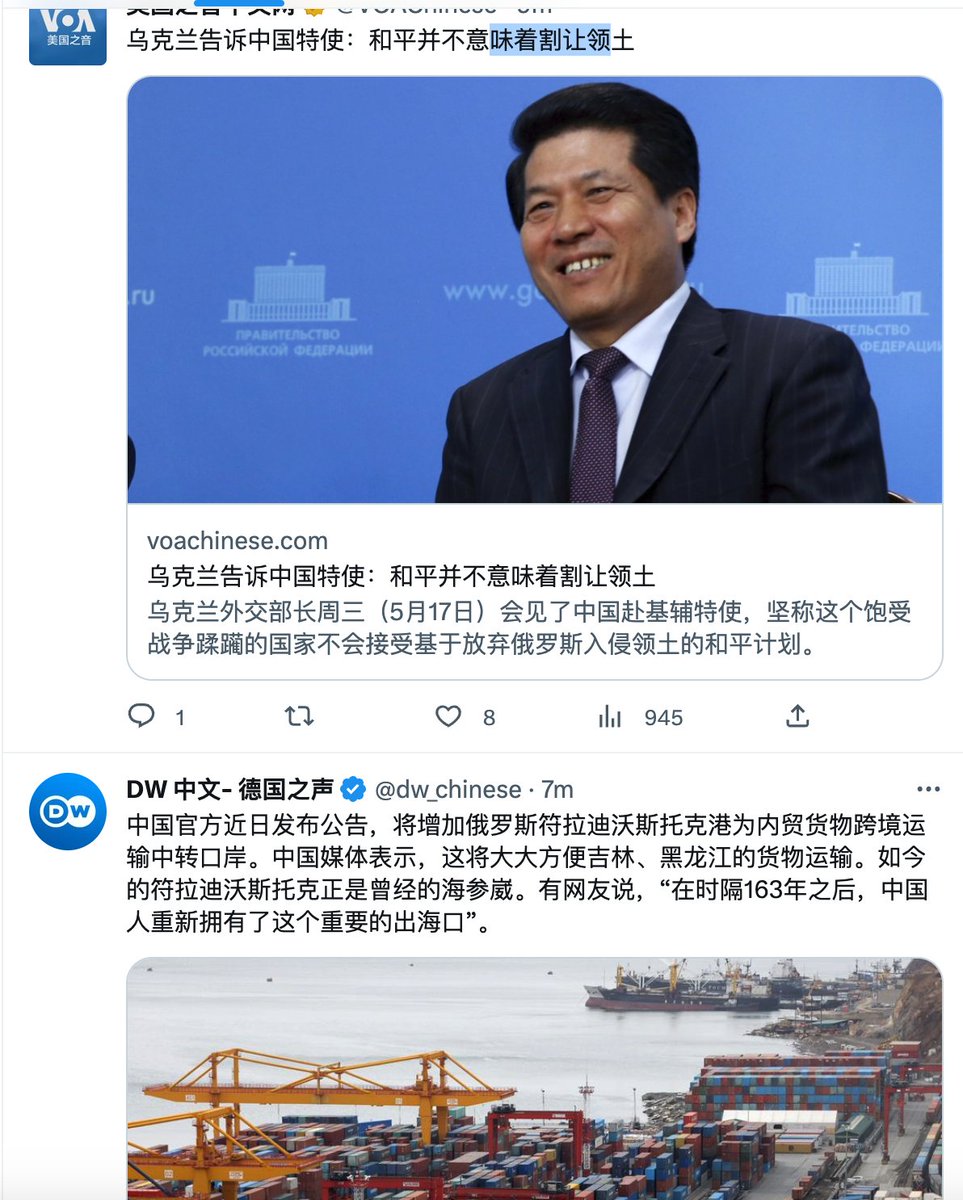Image resolution: width=963 pixels, height=1200 pixels.
Task: Open the card headline 乌克兰告诉中国特使
Action: [401, 576]
